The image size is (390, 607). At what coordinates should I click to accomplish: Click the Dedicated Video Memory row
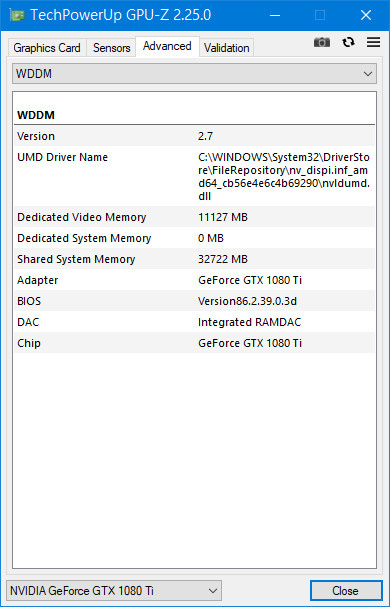[x=194, y=217]
